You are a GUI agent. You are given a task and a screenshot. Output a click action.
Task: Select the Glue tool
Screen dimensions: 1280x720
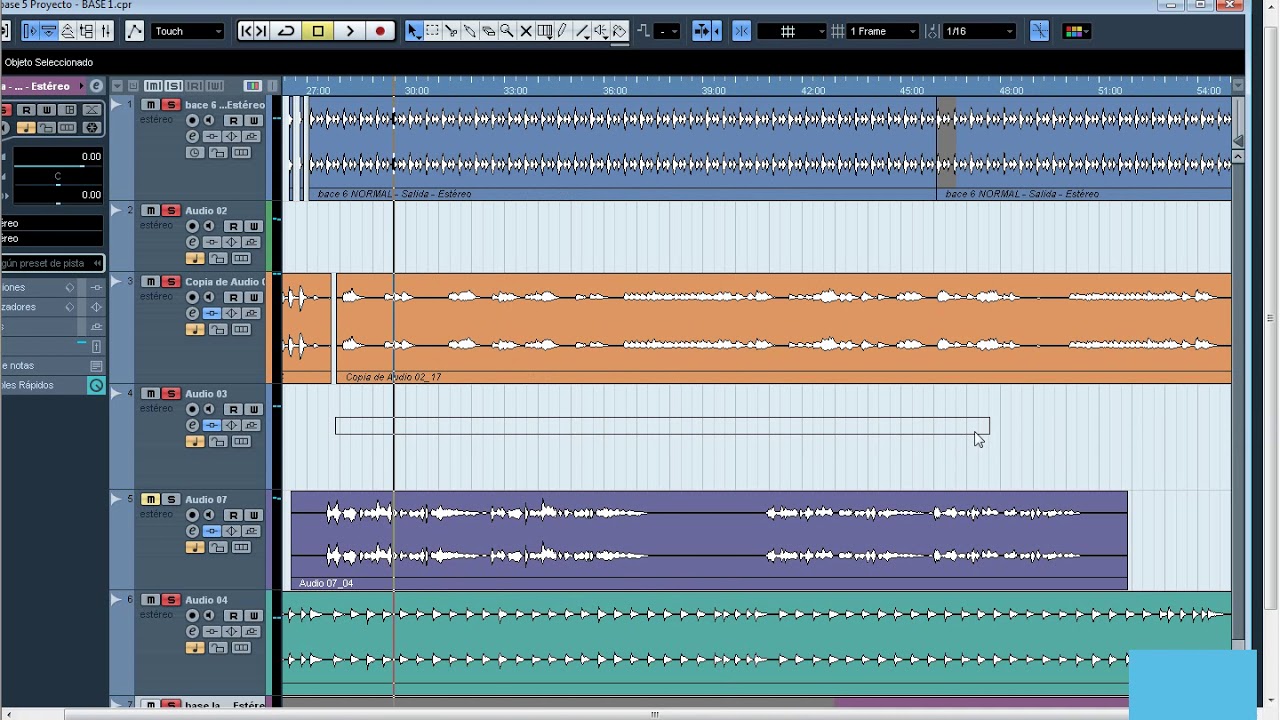(470, 31)
